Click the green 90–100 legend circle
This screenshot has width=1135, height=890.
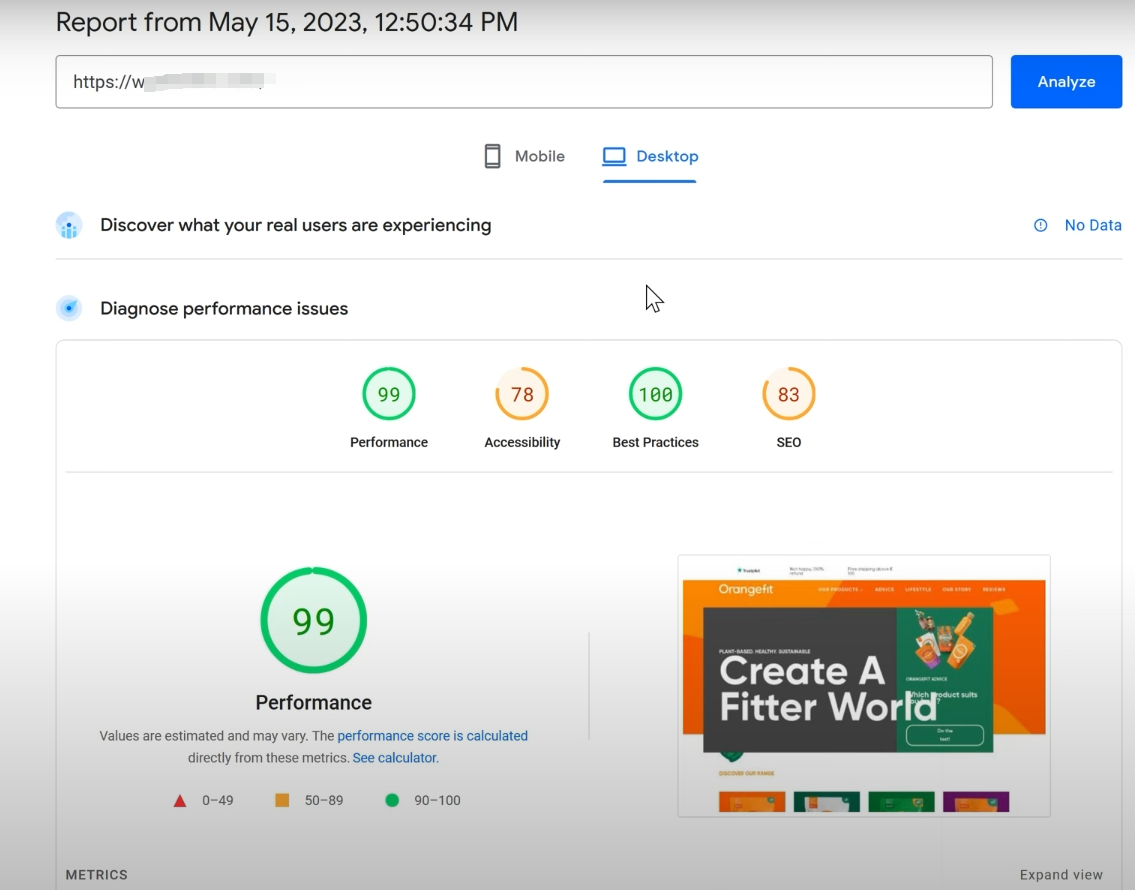(x=392, y=800)
